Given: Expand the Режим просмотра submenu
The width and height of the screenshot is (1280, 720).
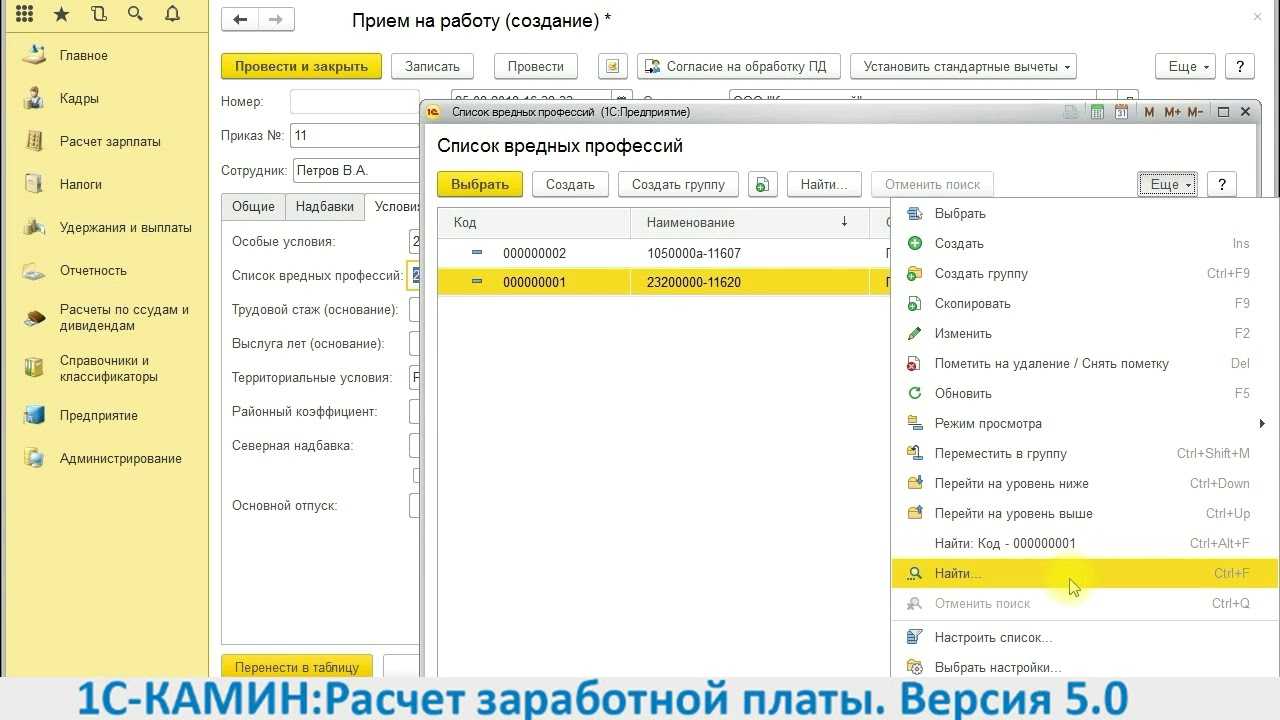Looking at the screenshot, I should (x=1085, y=423).
